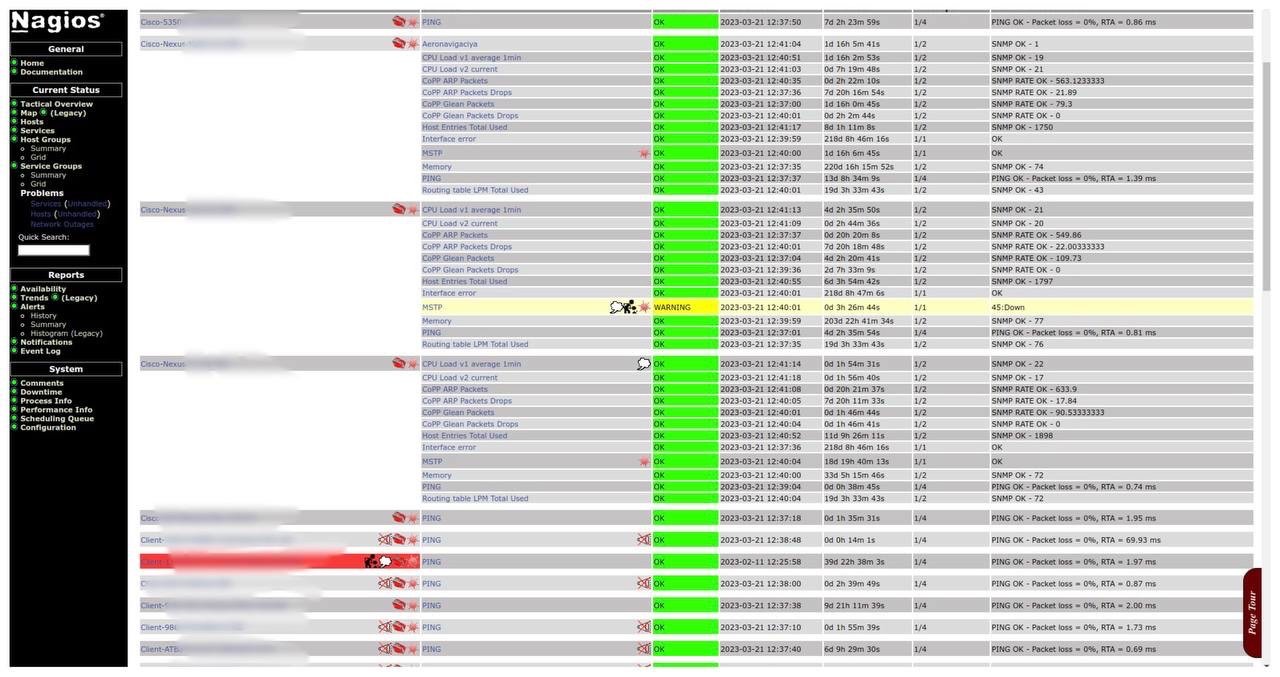This screenshot has height=677, width=1280.
Task: Open Downtime under System
Action: [x=41, y=392]
